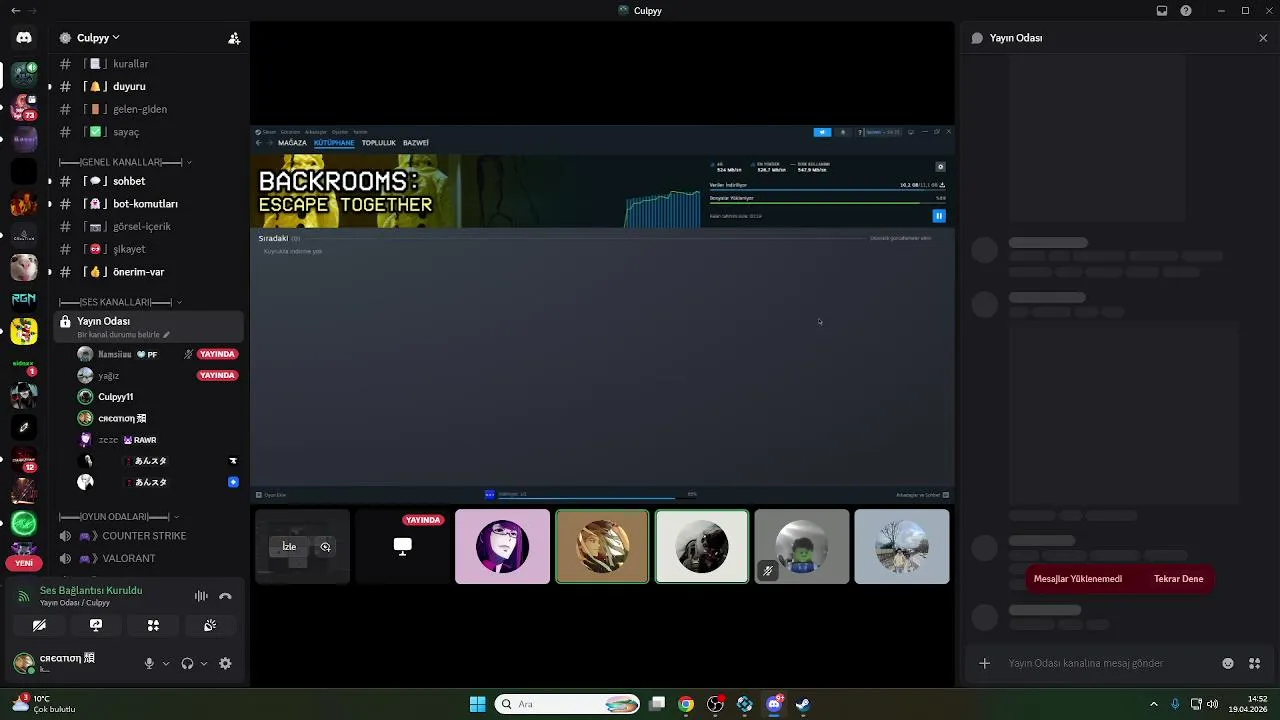Open the invite people icon beside Culpyy
The height and width of the screenshot is (720, 1280).
point(234,38)
